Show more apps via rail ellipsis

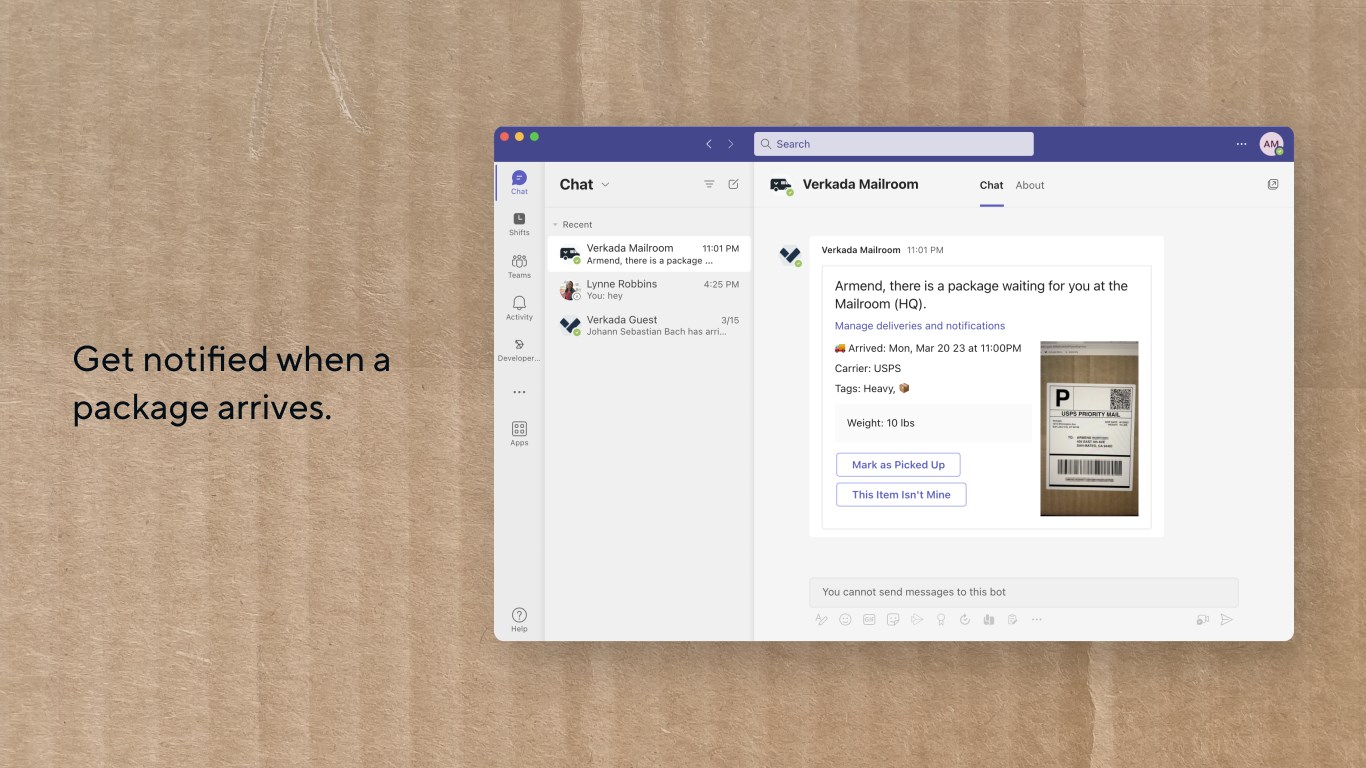coord(519,392)
